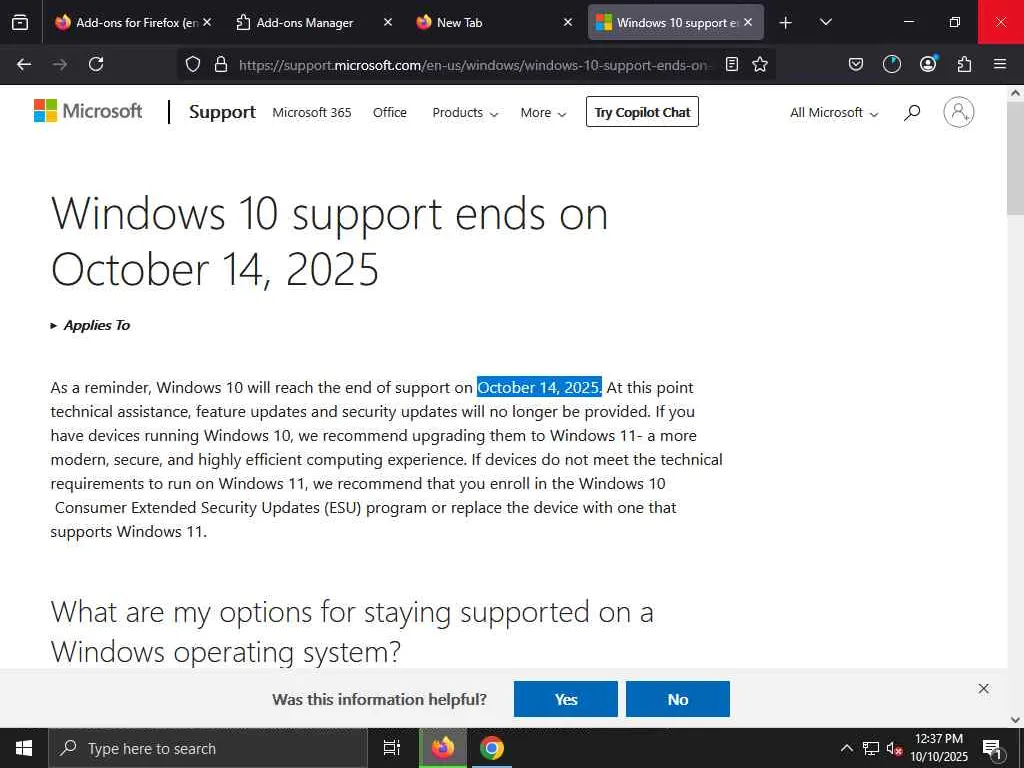Click the page vertical scrollbar thumb
The height and width of the screenshot is (768, 1024).
pos(1015,159)
